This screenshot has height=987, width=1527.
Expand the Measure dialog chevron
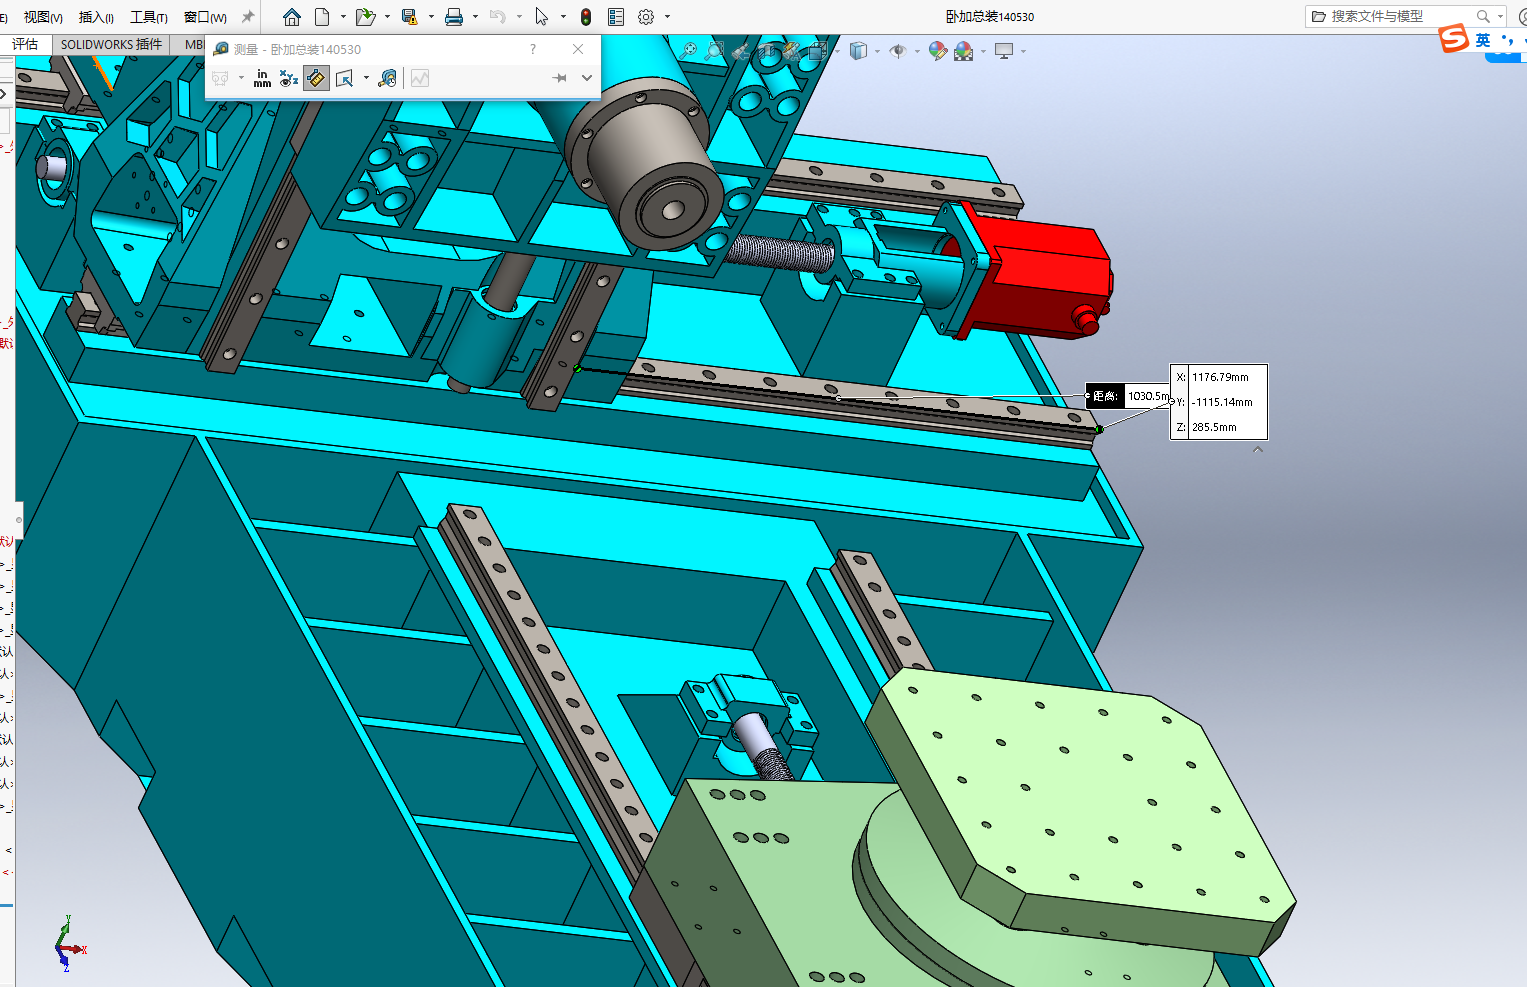(587, 78)
